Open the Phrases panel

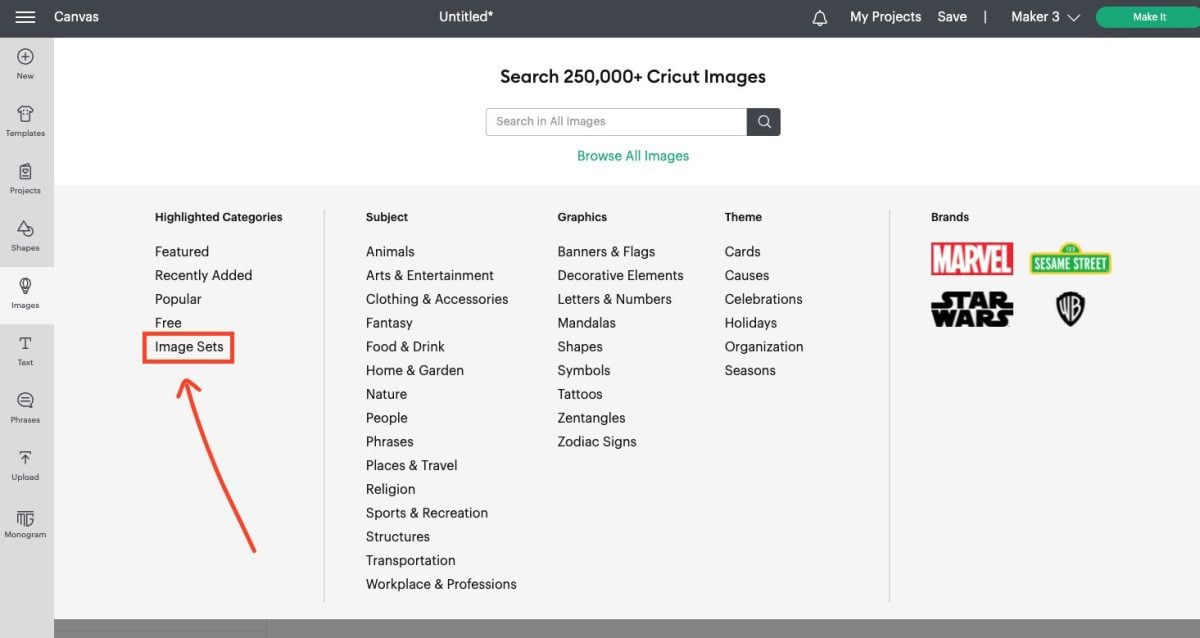point(25,408)
